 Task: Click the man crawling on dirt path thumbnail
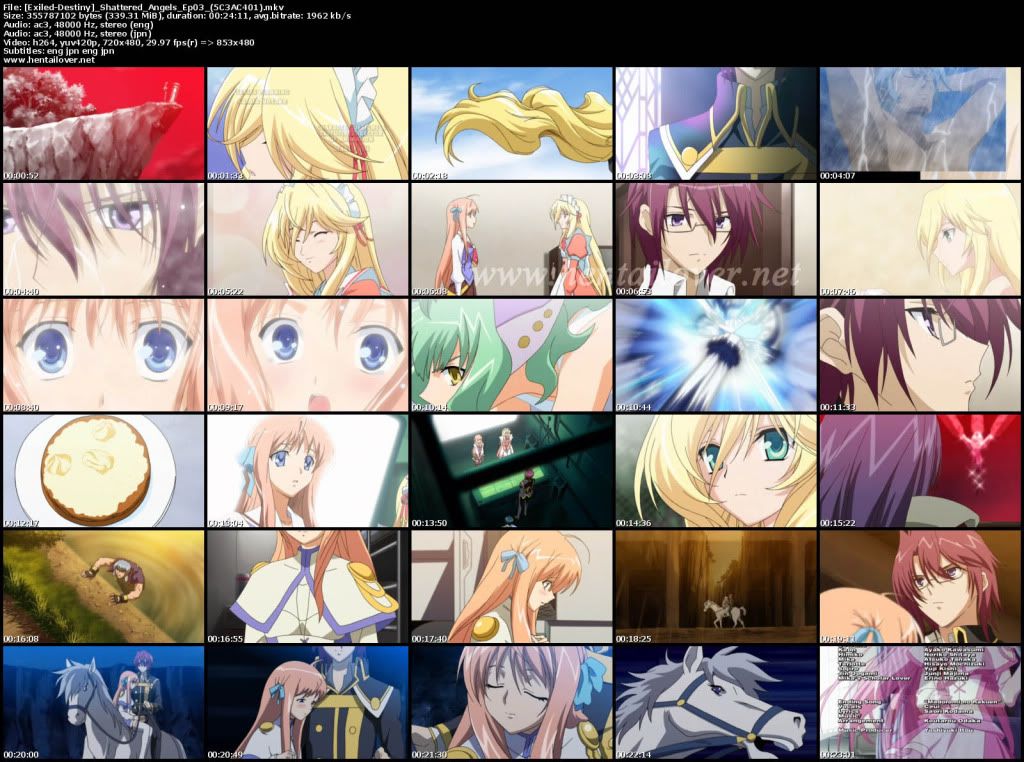102,586
